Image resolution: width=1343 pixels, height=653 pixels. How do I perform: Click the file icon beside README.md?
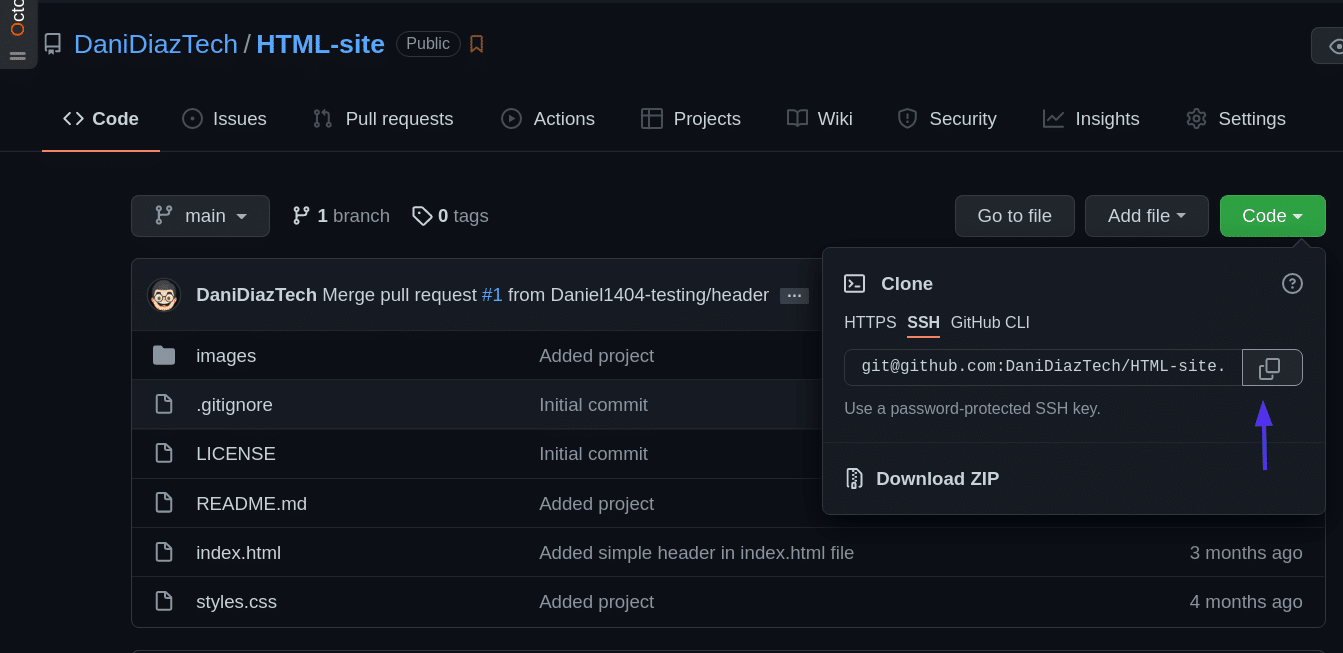click(x=163, y=503)
